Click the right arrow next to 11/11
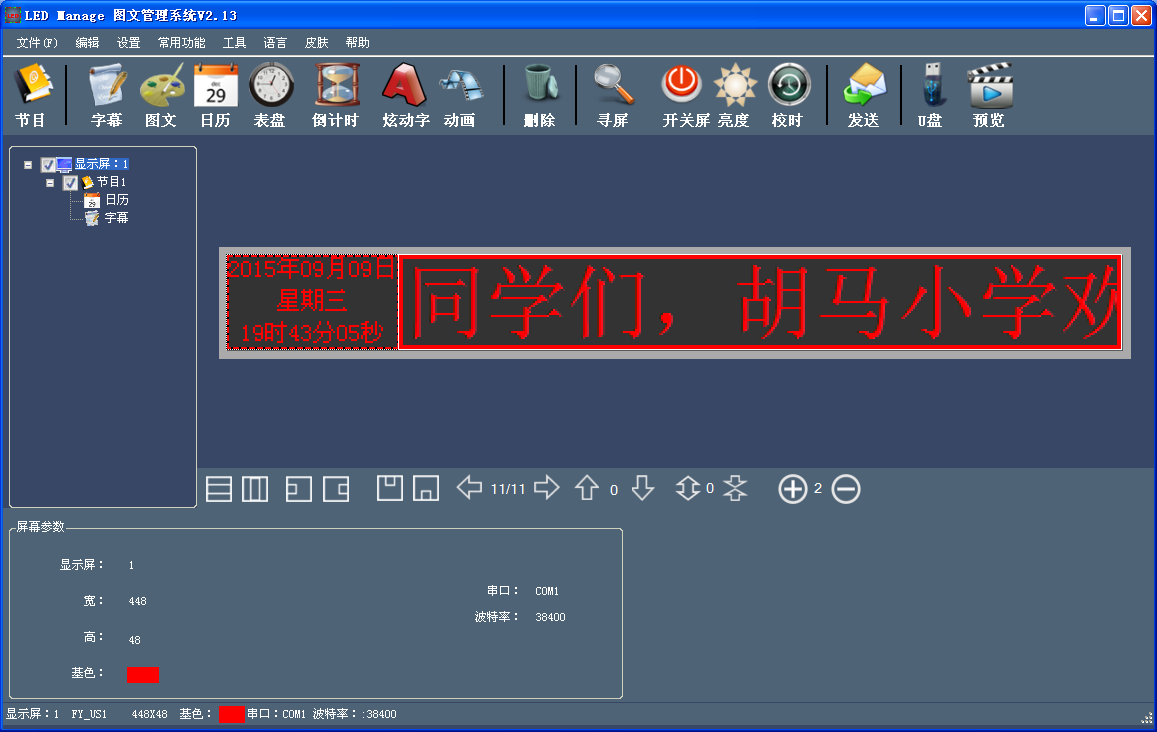The width and height of the screenshot is (1157, 732). pyautogui.click(x=546, y=488)
